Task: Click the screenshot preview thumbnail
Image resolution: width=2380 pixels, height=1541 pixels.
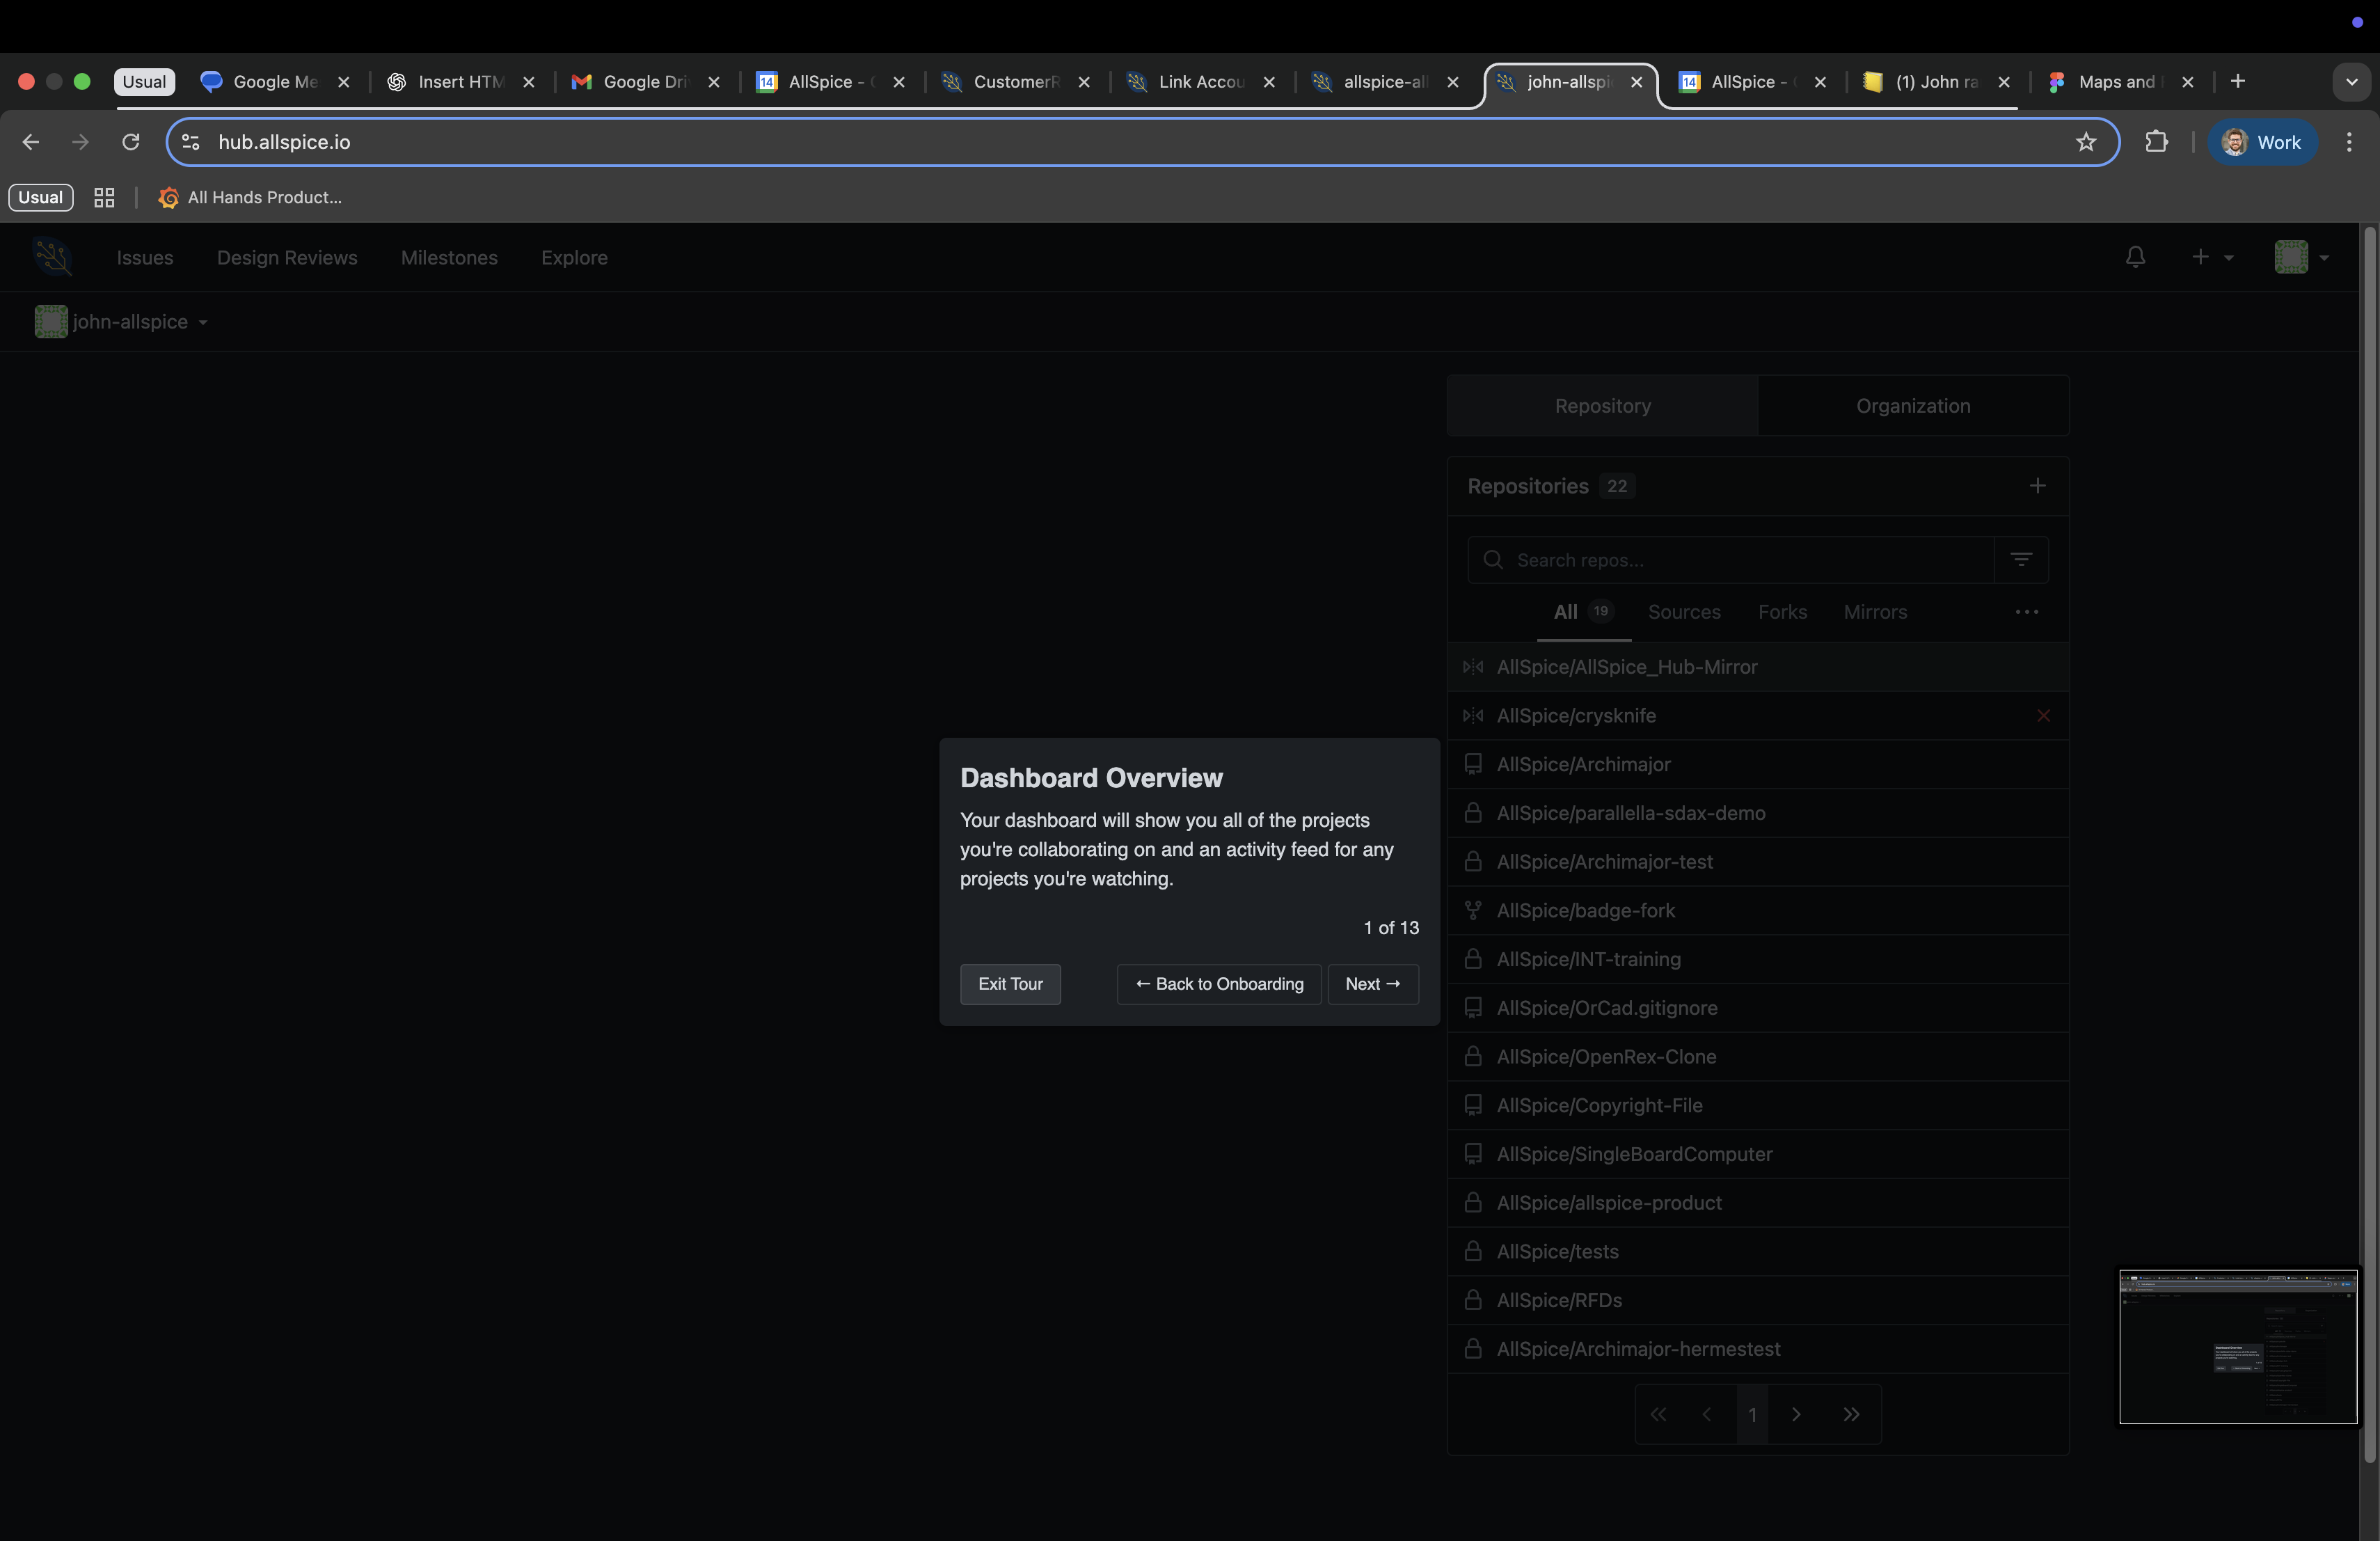Action: [2238, 1347]
